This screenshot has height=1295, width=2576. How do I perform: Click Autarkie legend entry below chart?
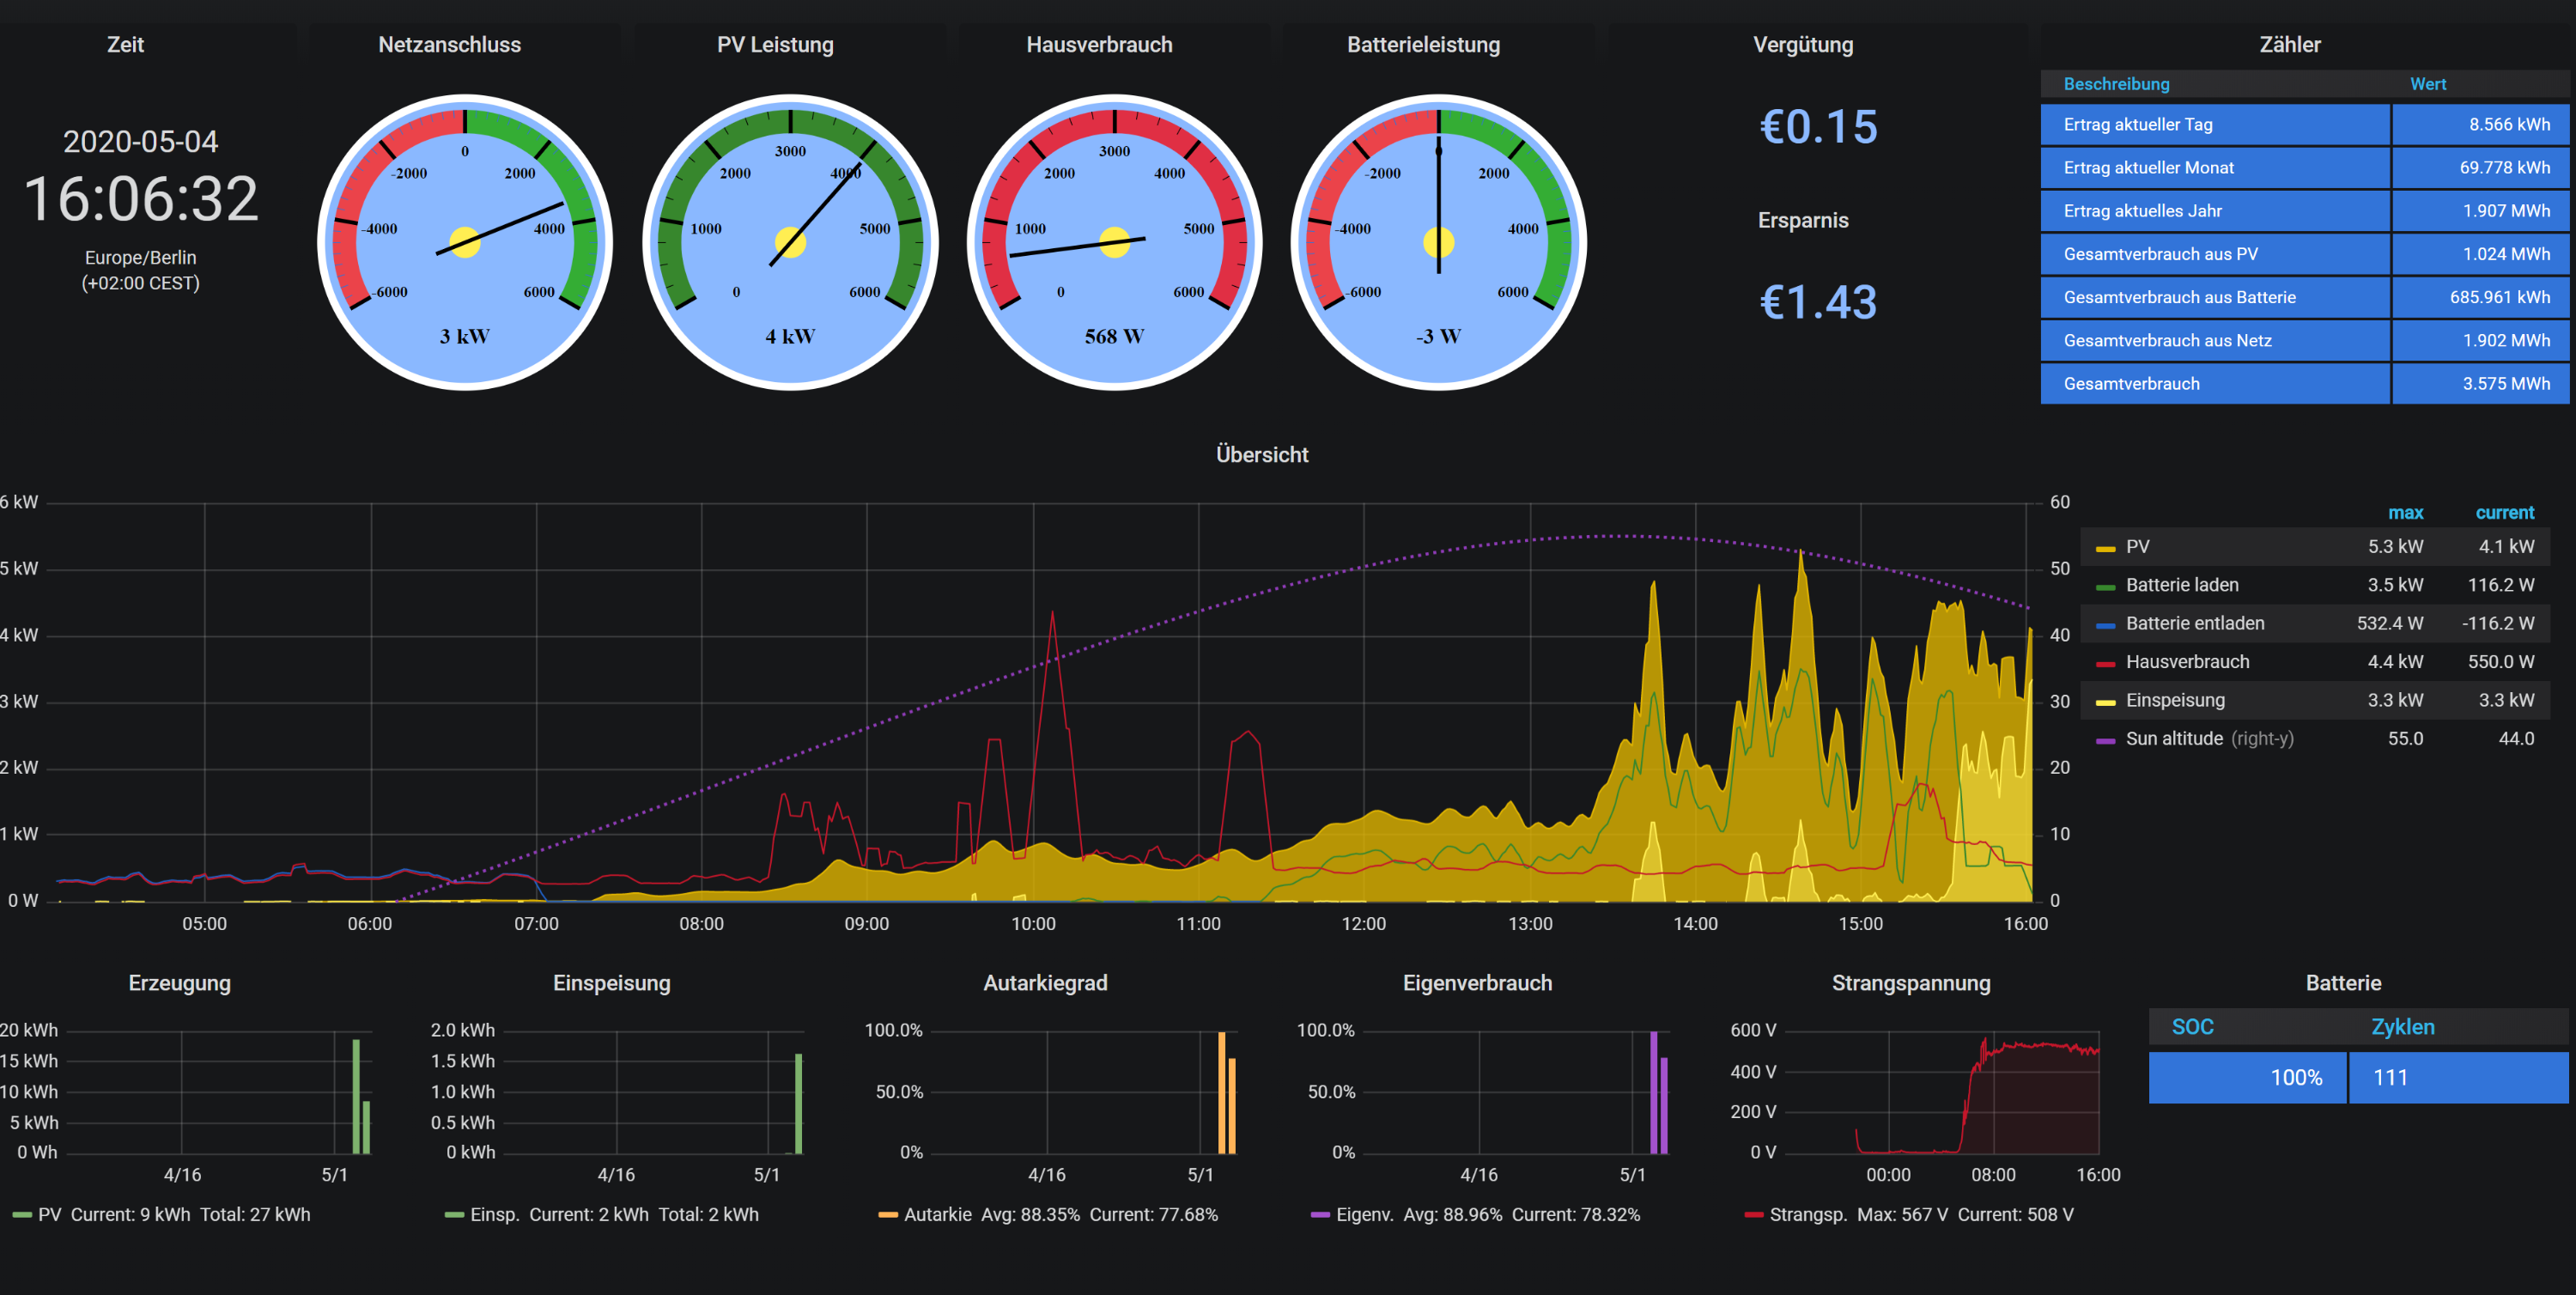(x=937, y=1214)
